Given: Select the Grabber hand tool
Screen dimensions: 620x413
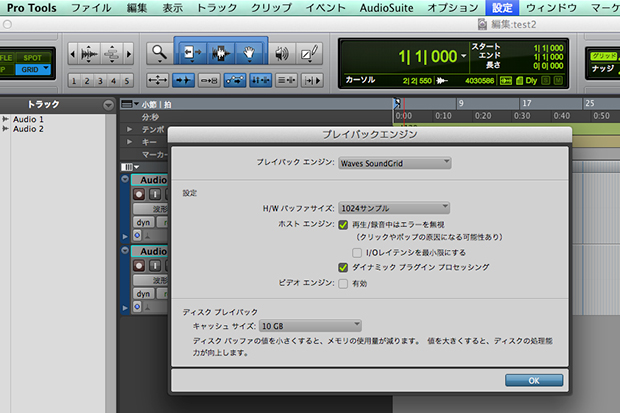Looking at the screenshot, I should (x=249, y=53).
